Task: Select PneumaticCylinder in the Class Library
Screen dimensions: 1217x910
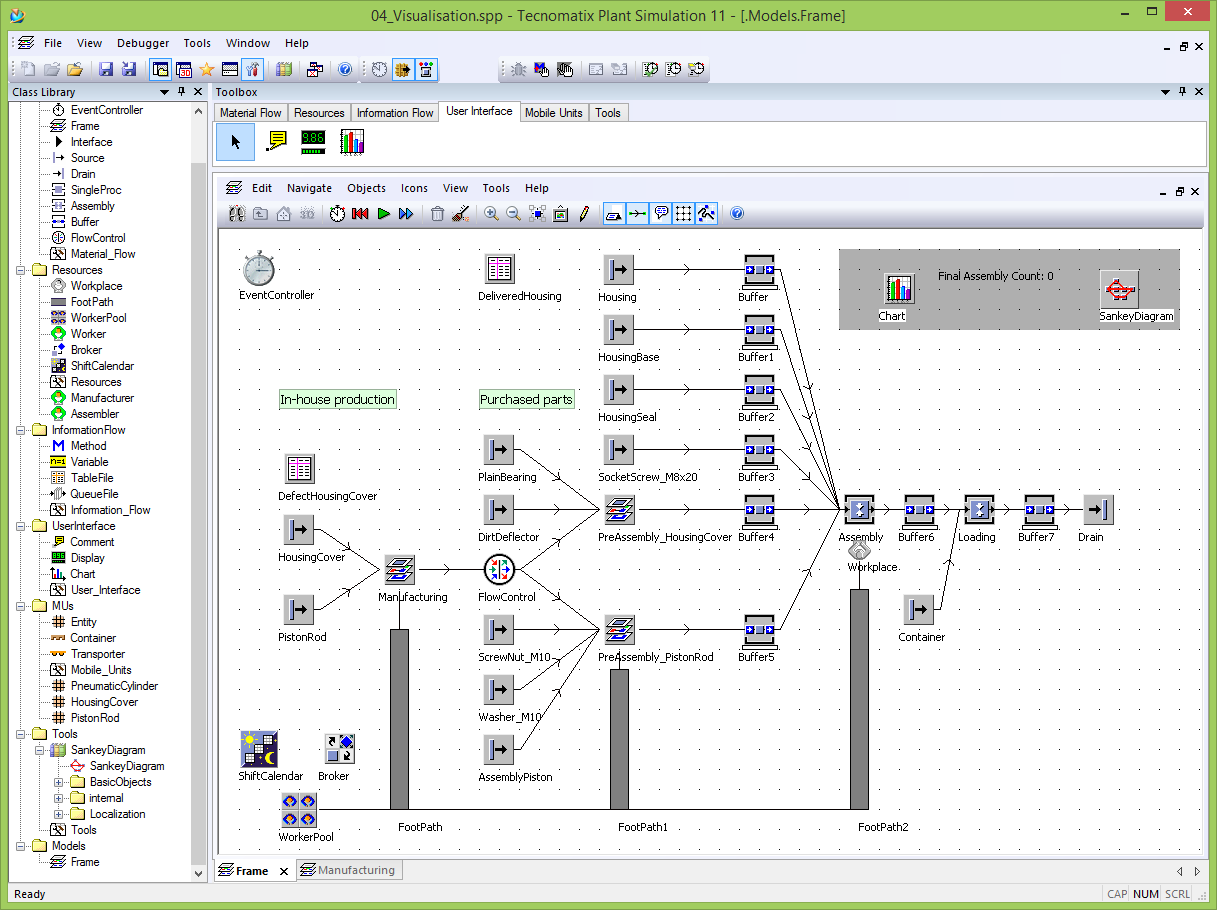Action: (114, 686)
